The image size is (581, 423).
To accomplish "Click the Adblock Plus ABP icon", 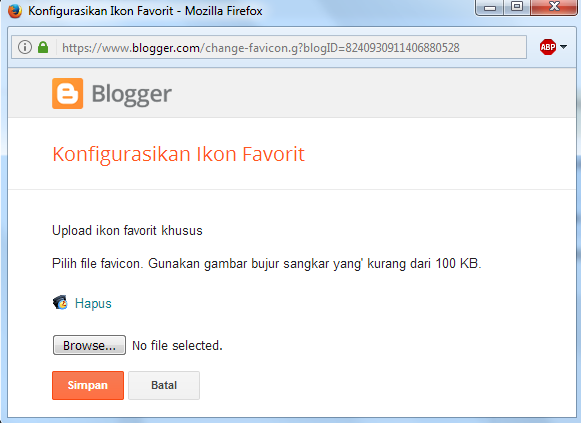I will click(x=548, y=47).
